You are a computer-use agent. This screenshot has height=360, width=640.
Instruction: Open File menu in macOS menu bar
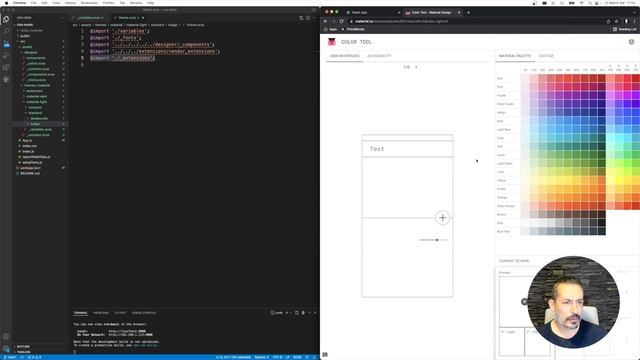click(33, 3)
